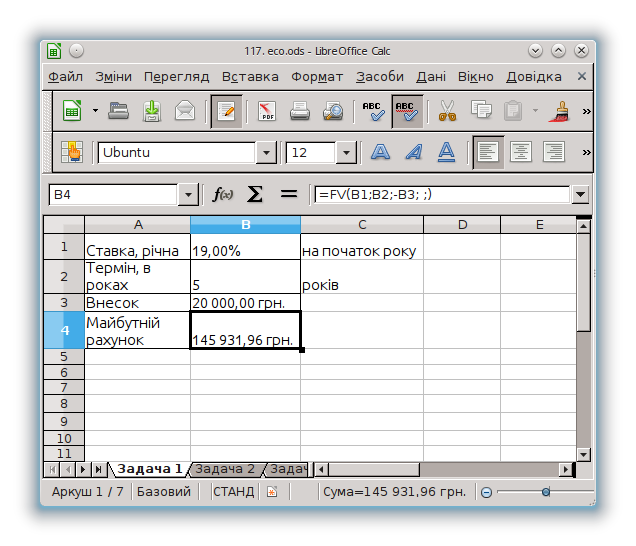Click the Cut scissors icon
The image size is (636, 546).
point(447,111)
